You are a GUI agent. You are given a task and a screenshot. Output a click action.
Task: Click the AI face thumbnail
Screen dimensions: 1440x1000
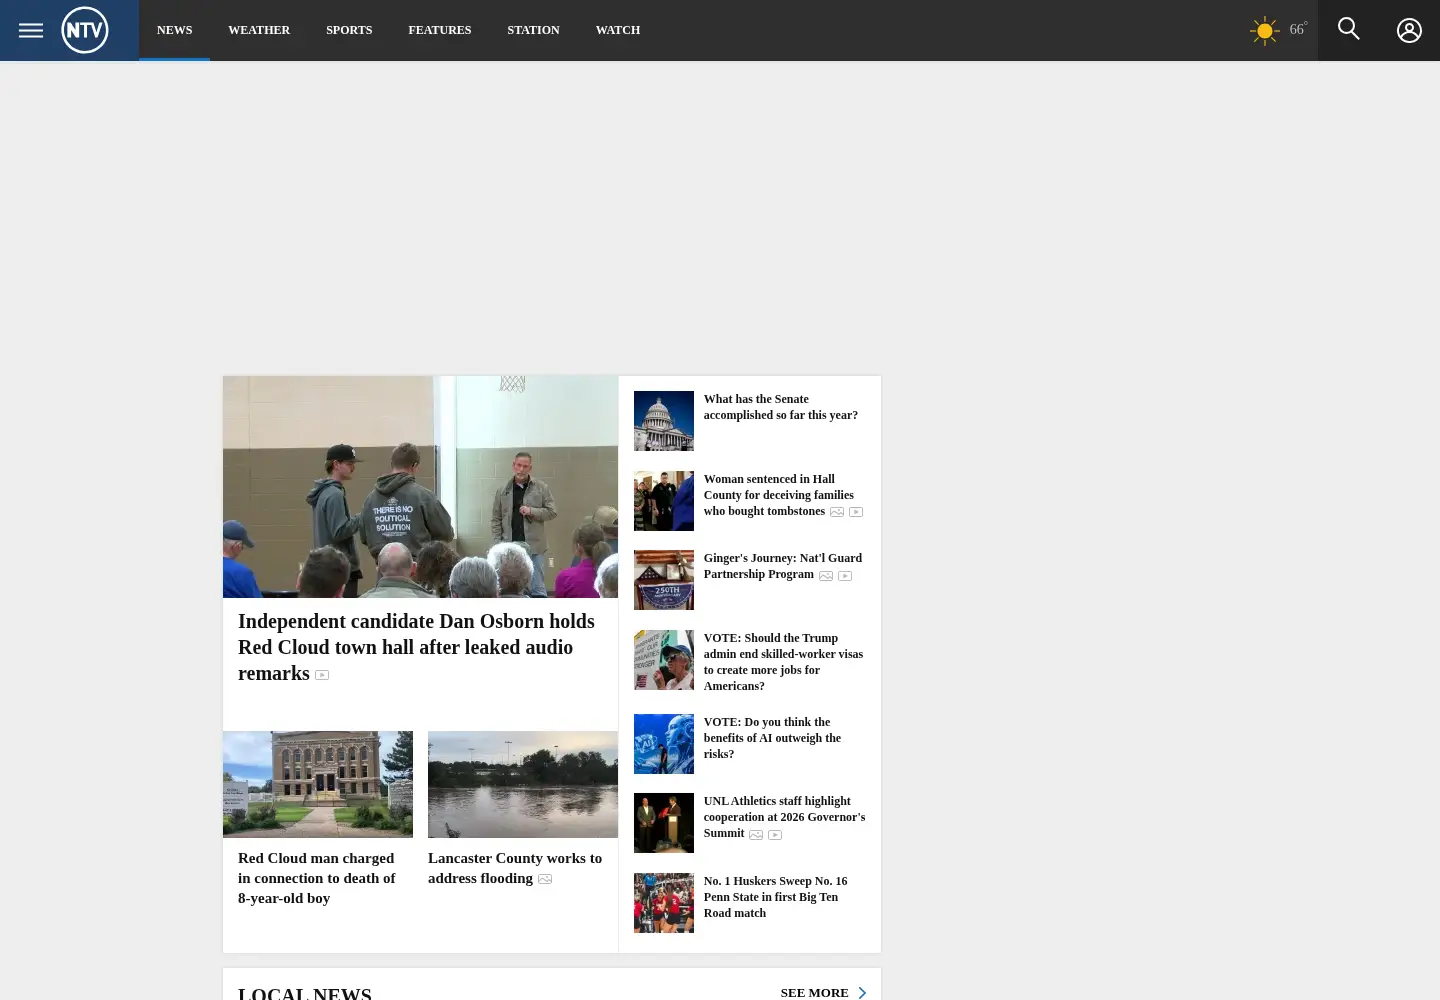pos(664,744)
